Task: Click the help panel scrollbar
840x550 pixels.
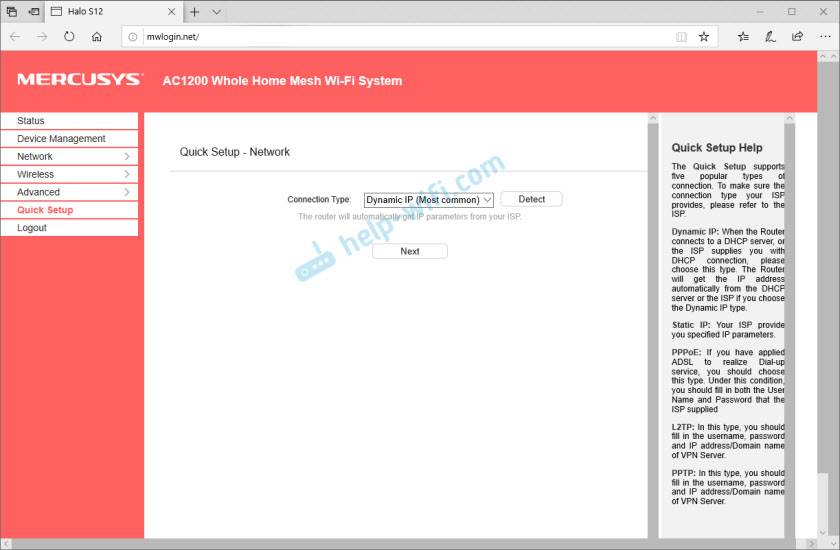Action: (789, 327)
